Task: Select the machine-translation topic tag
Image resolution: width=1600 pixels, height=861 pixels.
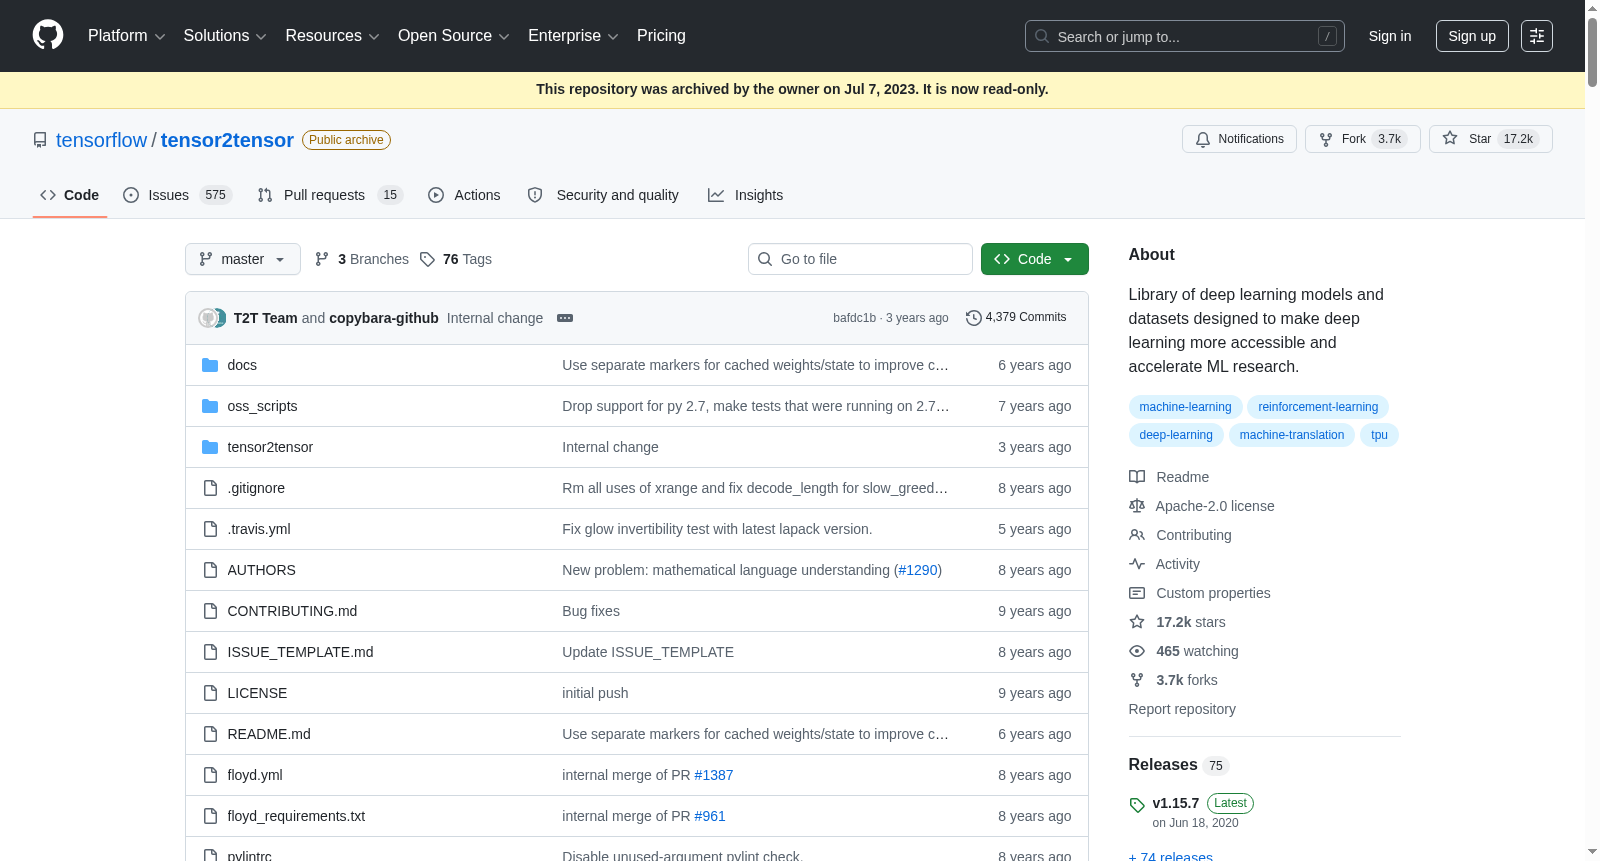Action: (x=1292, y=435)
